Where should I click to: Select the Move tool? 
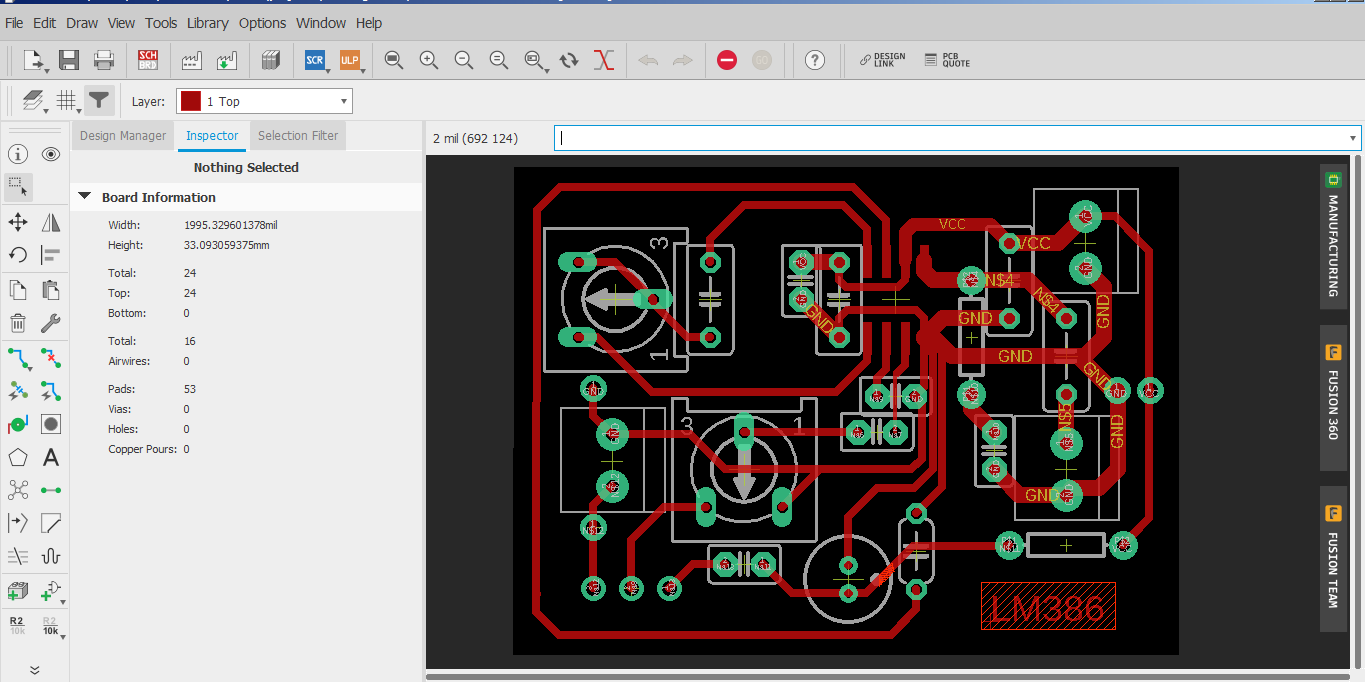(x=17, y=222)
